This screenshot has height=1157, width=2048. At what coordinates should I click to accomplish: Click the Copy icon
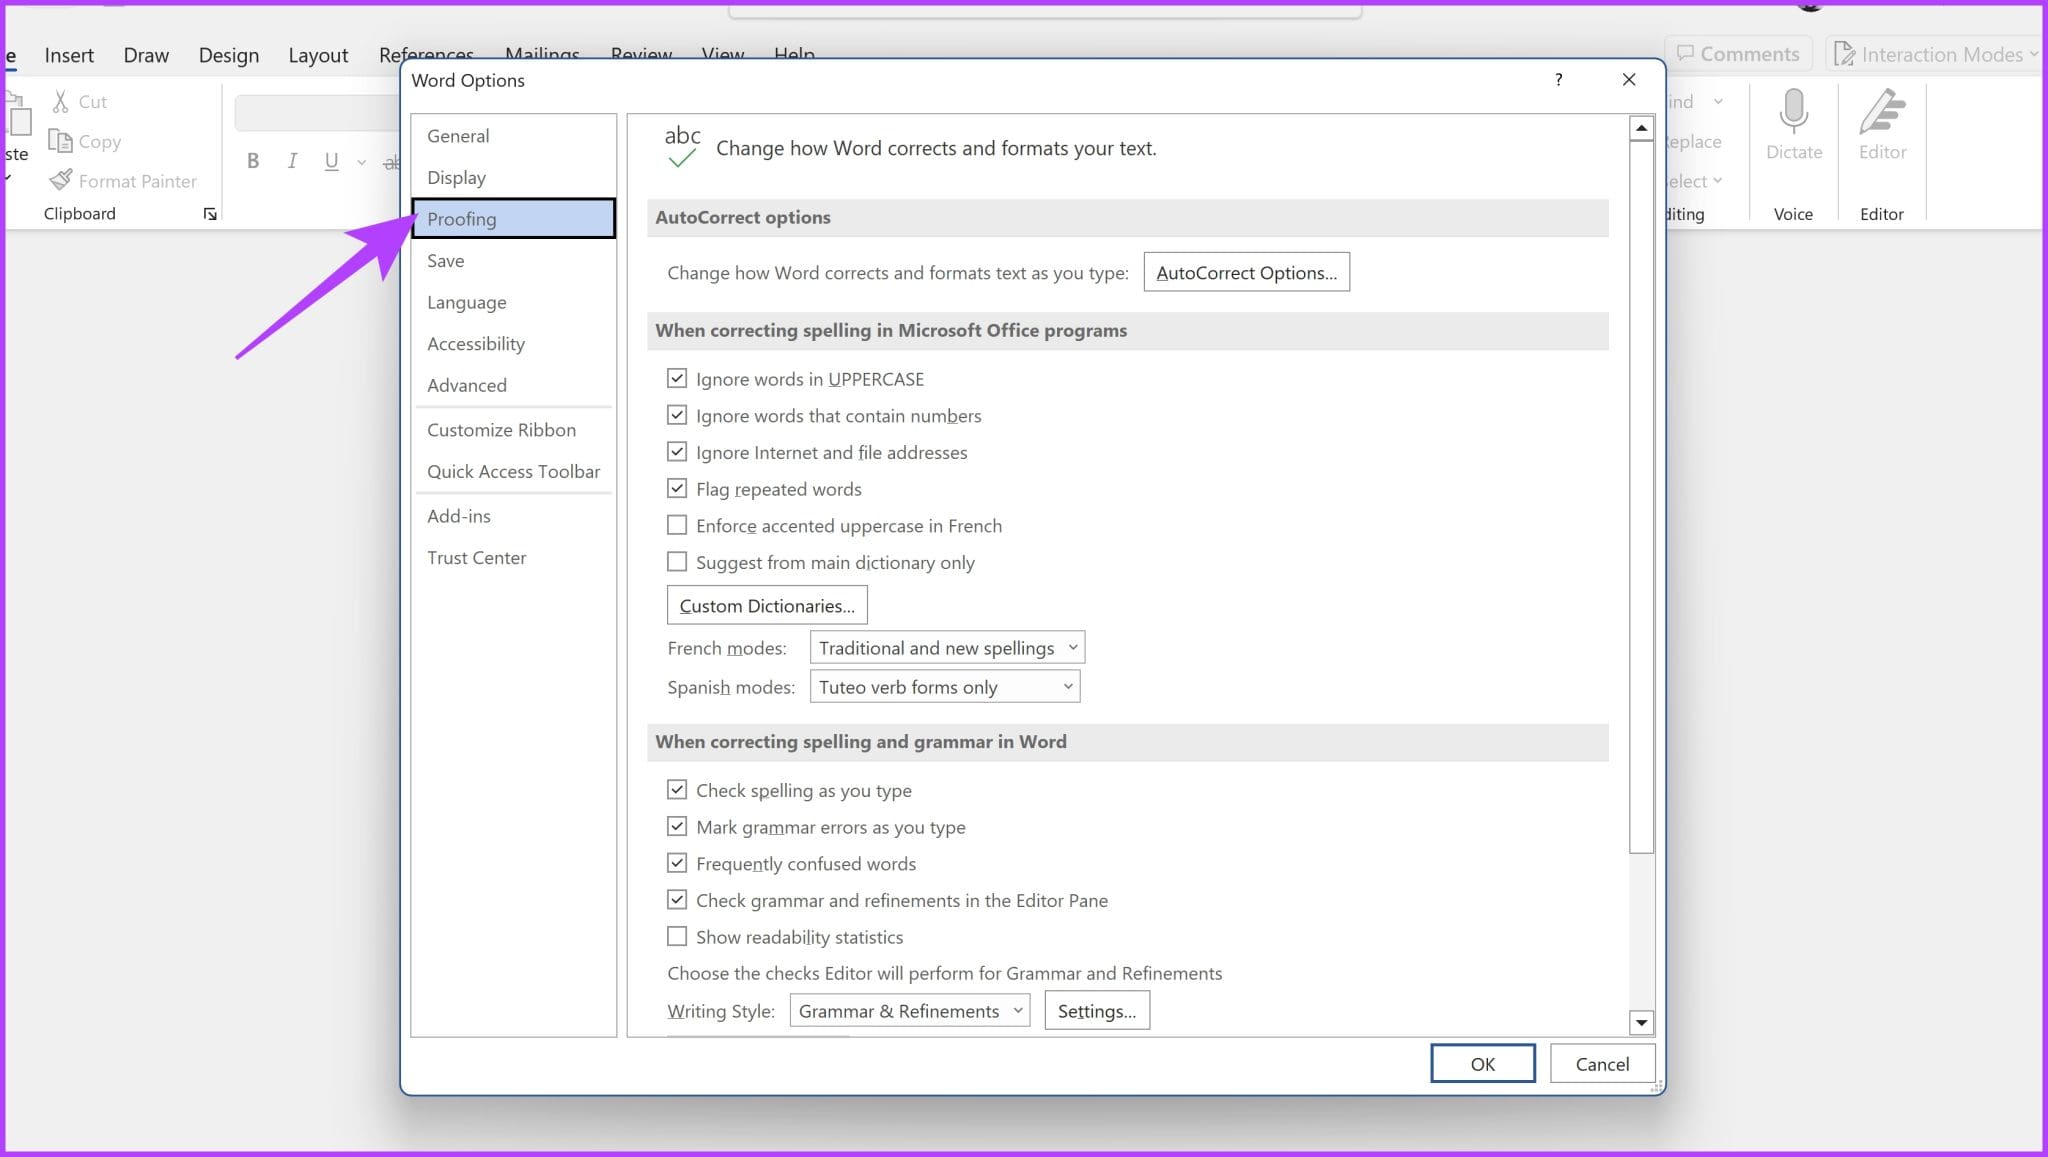point(62,141)
